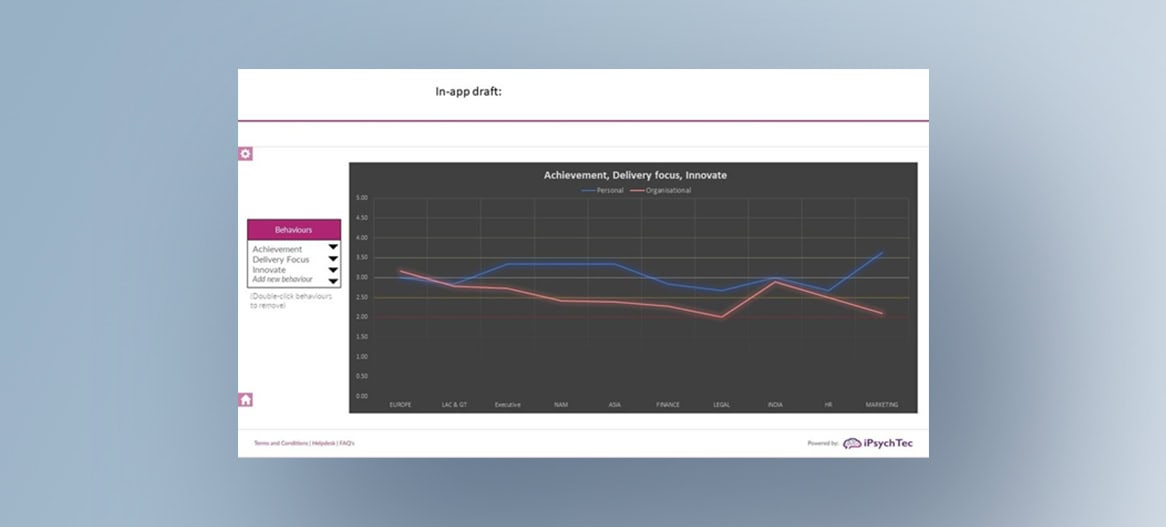Click the LEGAL data point on the red line
This screenshot has height=527, width=1166.
[x=721, y=317]
